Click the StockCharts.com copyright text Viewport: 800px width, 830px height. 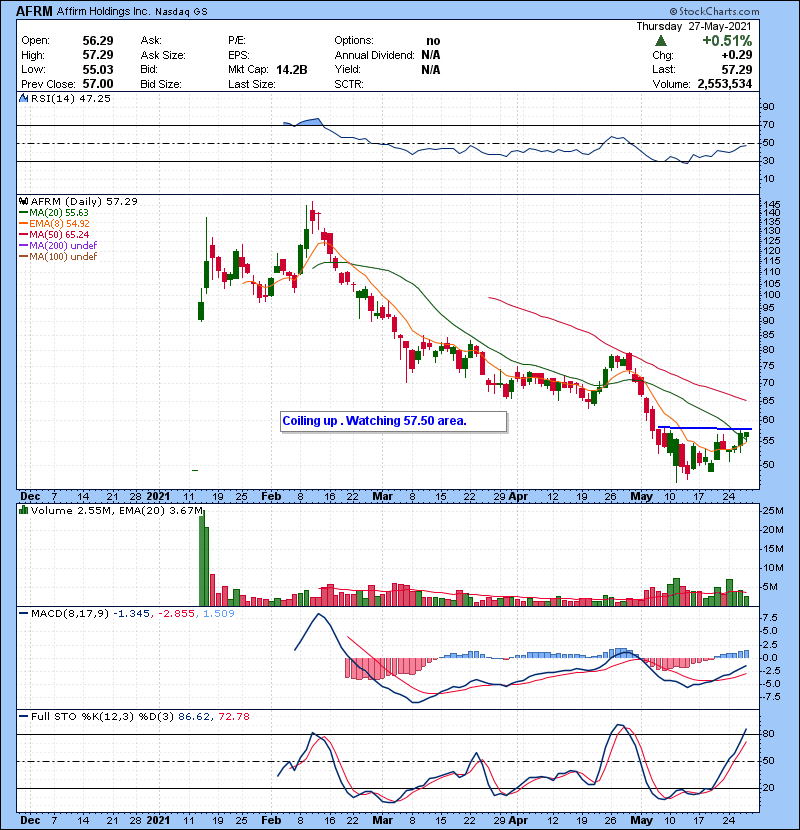tap(714, 11)
